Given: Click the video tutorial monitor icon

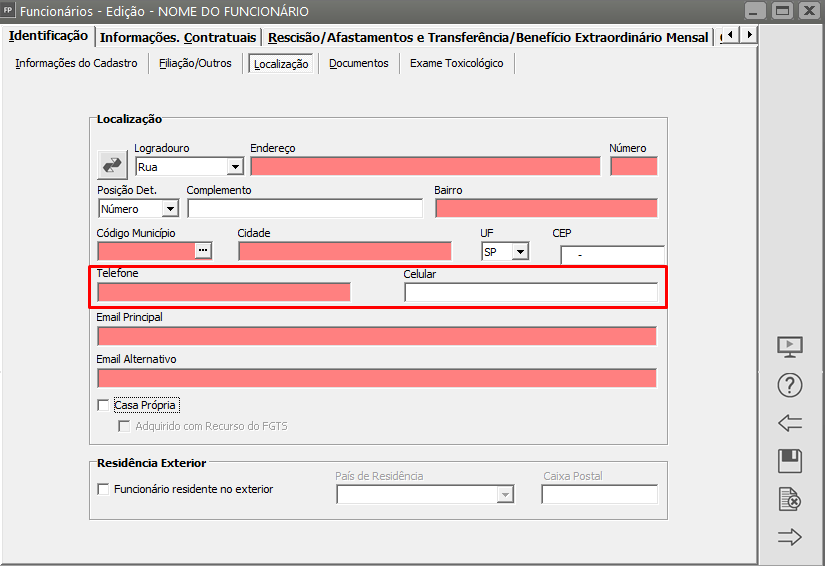Looking at the screenshot, I should tap(790, 346).
